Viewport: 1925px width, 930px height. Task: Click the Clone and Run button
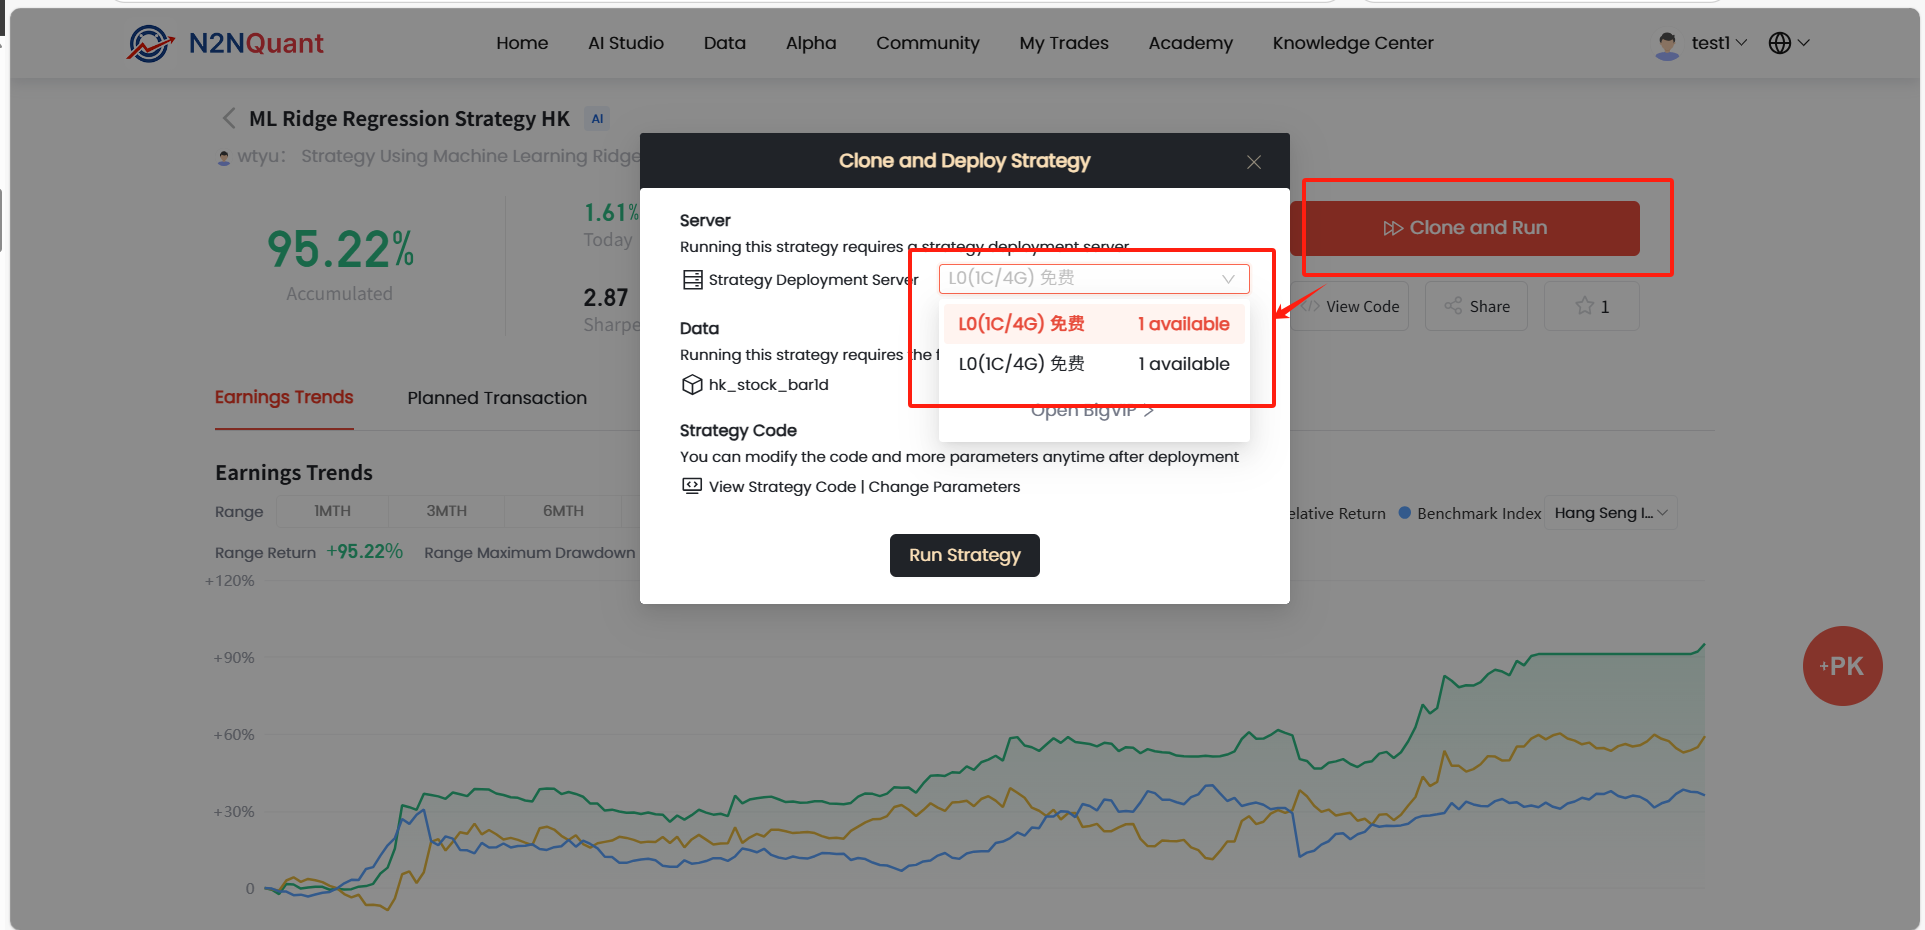pyautogui.click(x=1465, y=228)
